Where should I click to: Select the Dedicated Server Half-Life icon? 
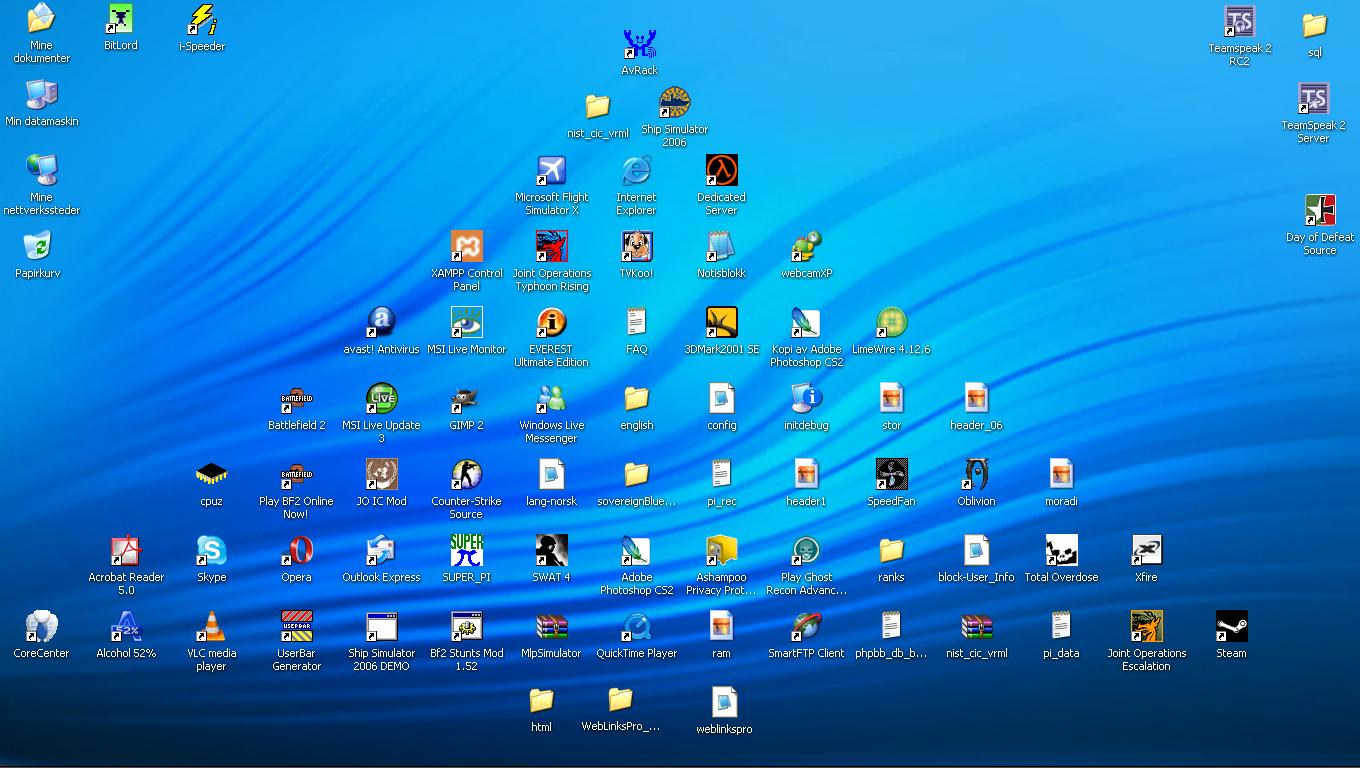pyautogui.click(x=721, y=171)
